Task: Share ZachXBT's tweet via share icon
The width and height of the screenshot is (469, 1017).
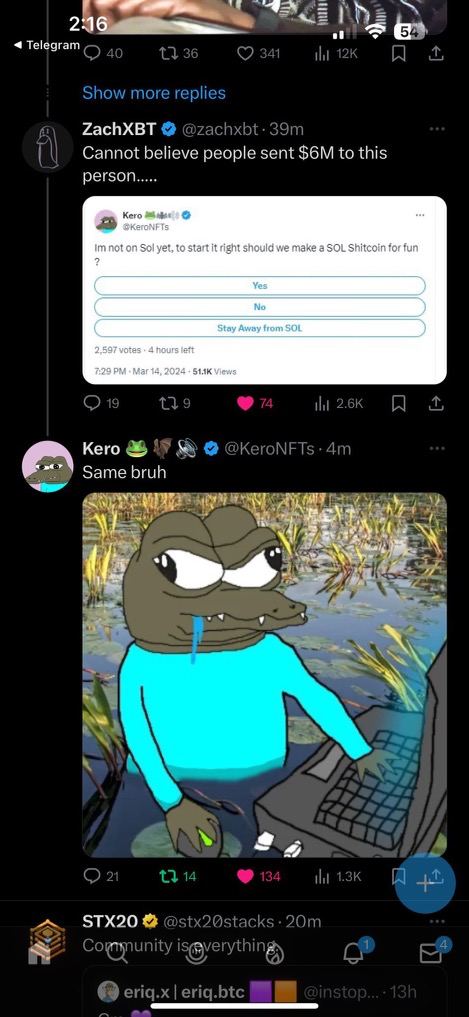Action: click(437, 403)
